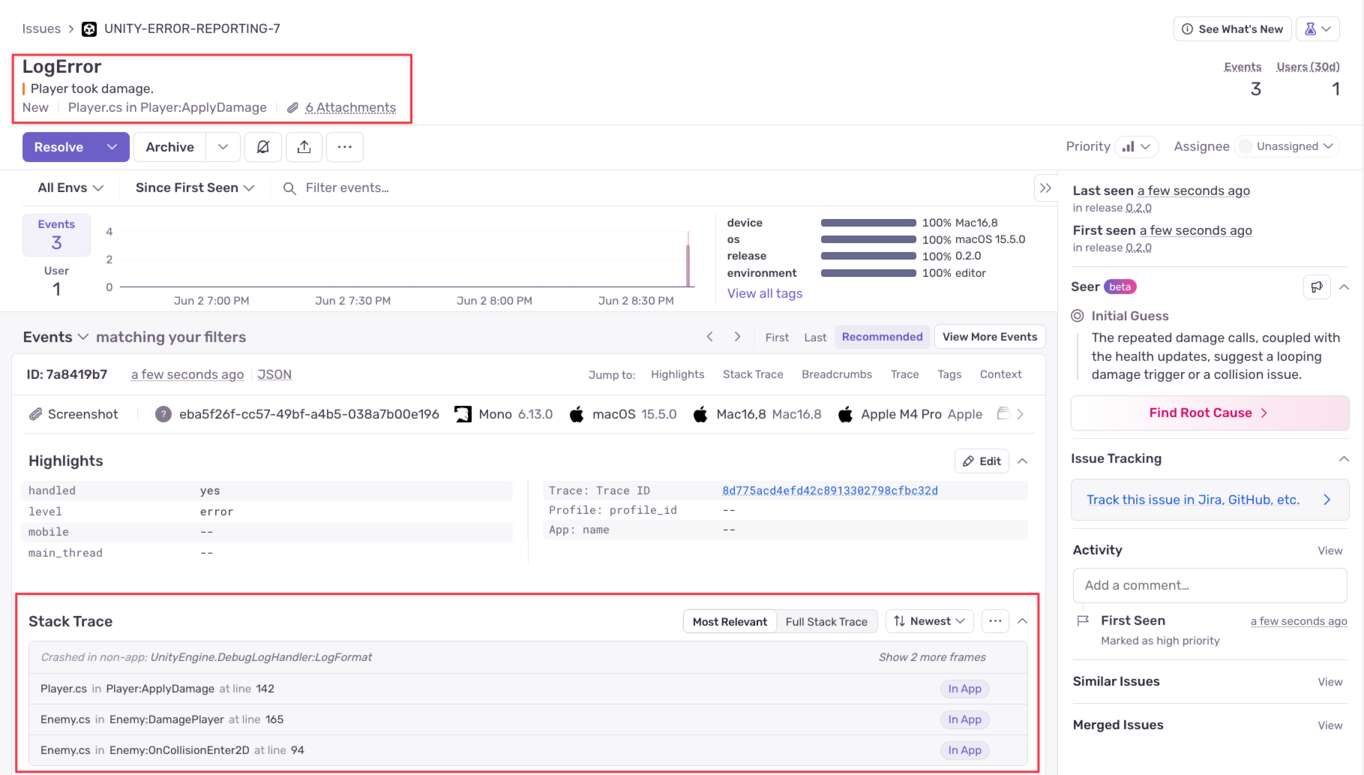Open the See What's New notifications
The image size is (1364, 775).
tap(1232, 28)
